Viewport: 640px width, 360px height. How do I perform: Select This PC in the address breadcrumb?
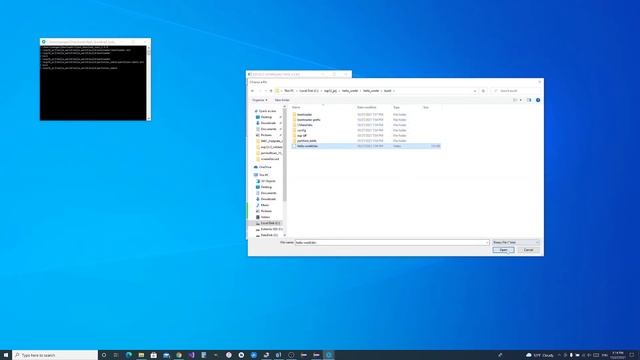289,91
